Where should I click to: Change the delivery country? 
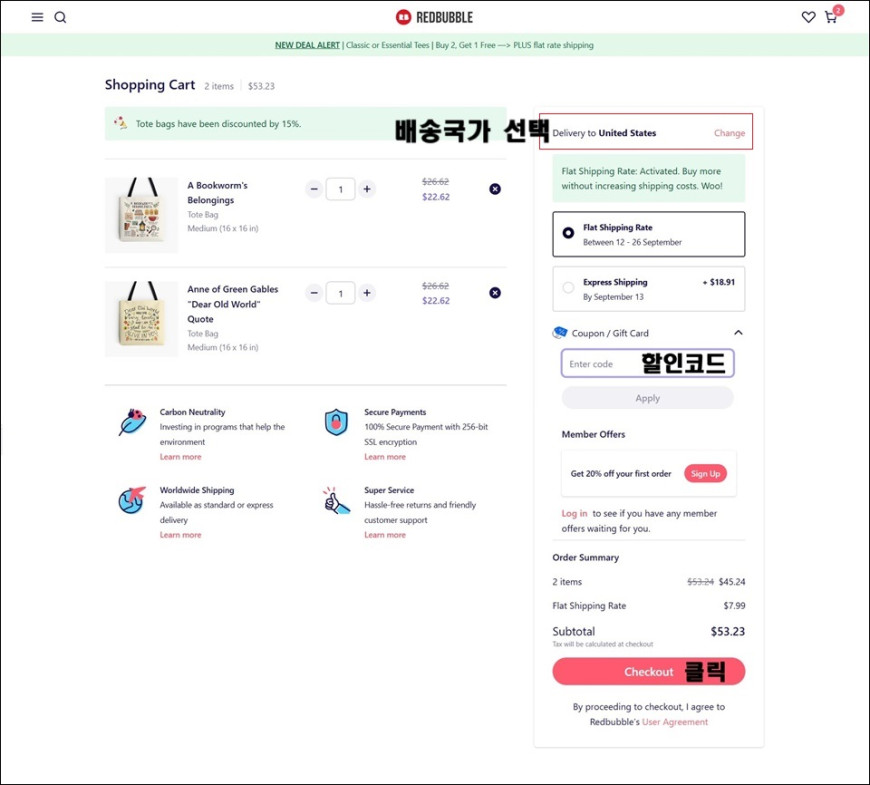coord(729,133)
